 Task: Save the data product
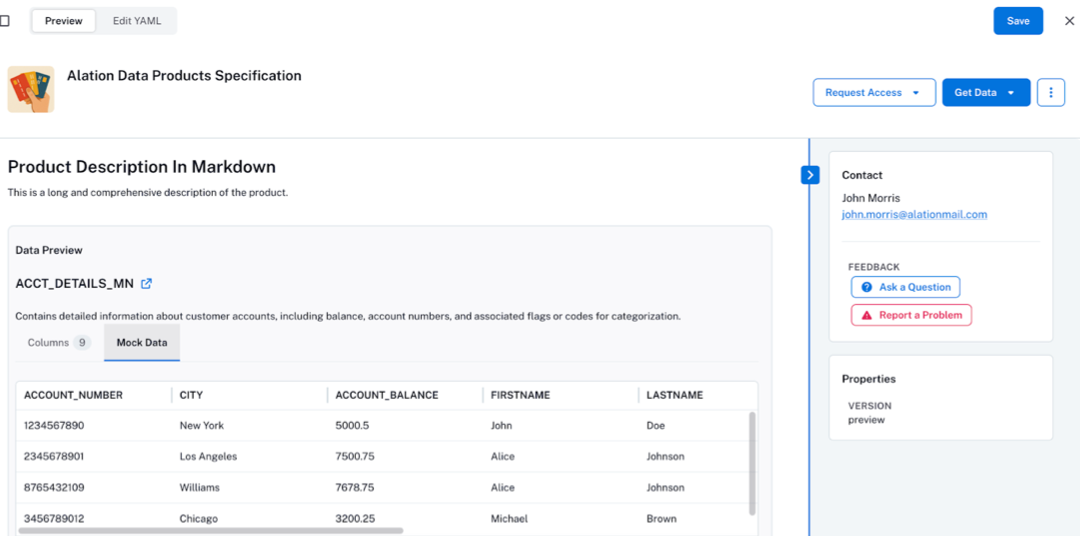tap(1018, 21)
